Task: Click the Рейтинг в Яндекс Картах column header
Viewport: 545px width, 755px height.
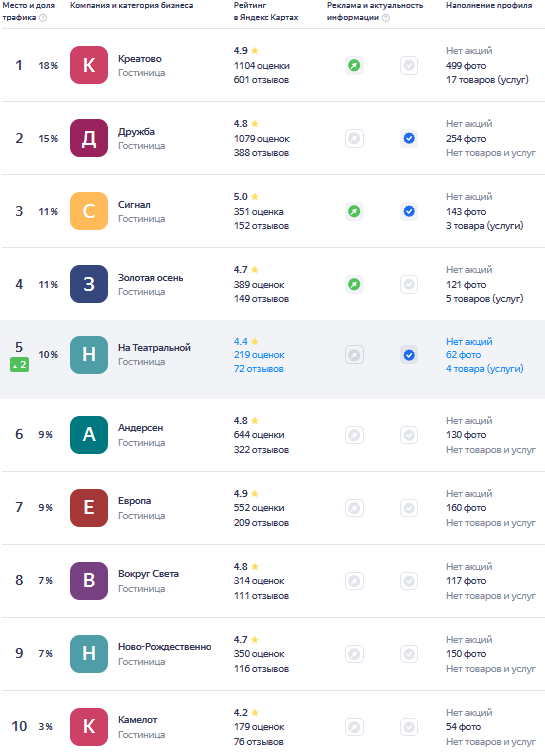Action: click(x=266, y=12)
